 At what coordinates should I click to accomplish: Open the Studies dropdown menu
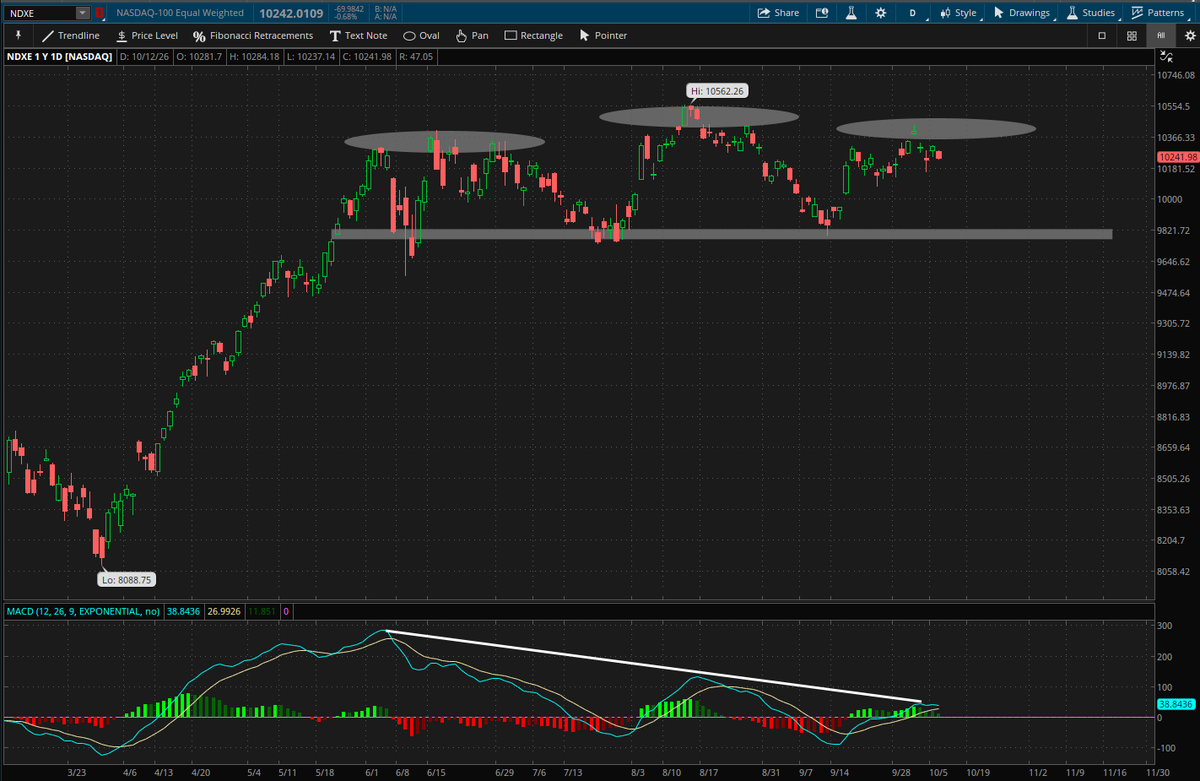coord(1090,13)
